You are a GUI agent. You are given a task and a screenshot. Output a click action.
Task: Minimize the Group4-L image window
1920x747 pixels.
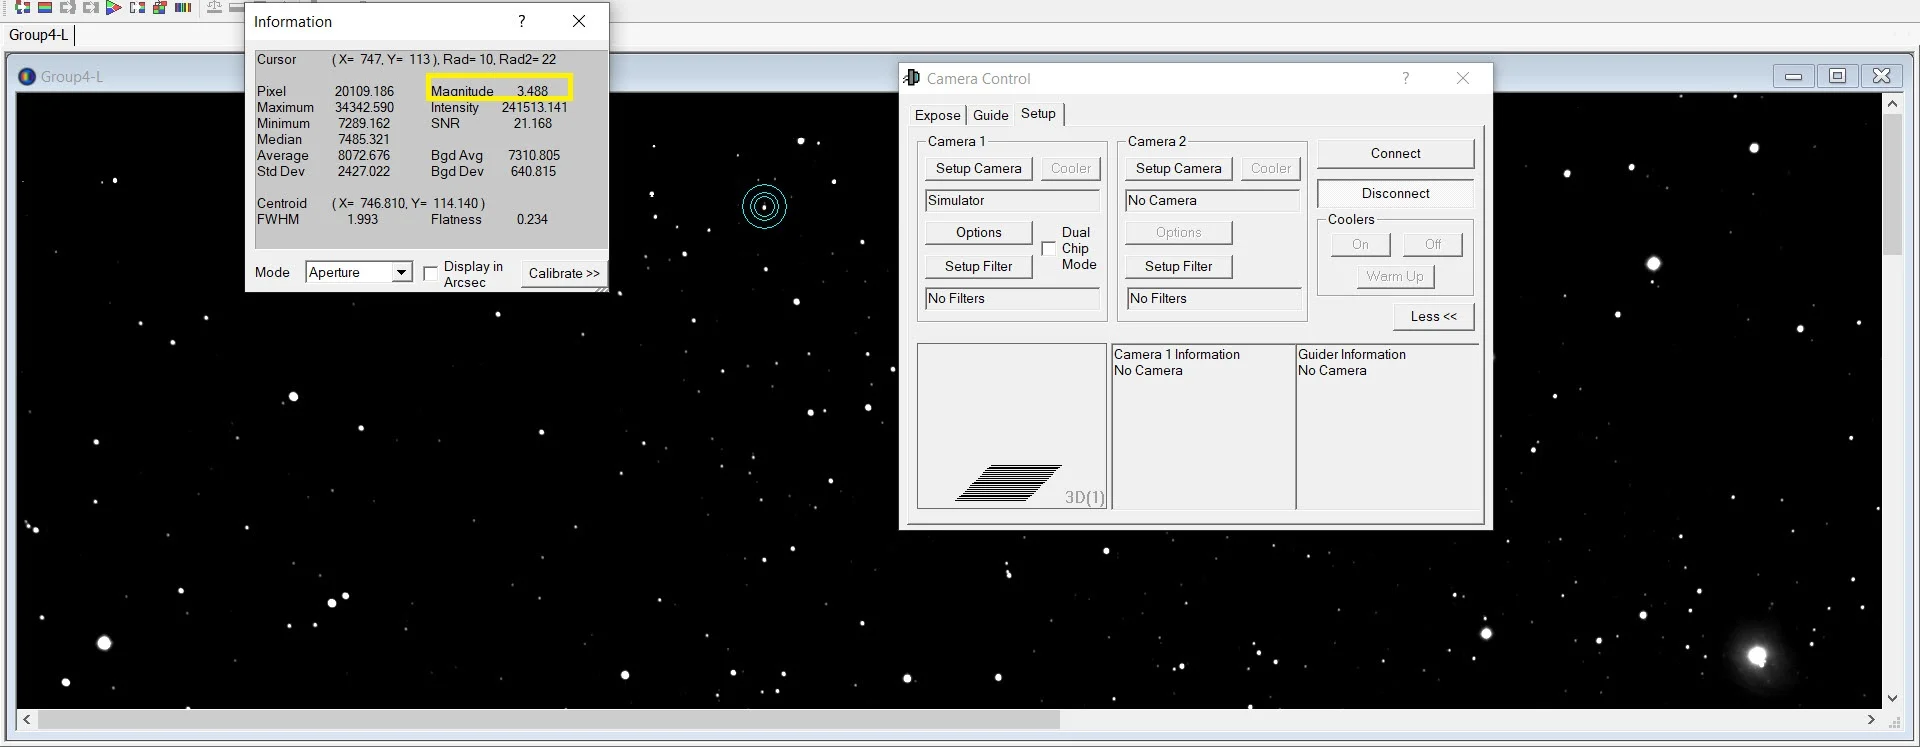pos(1793,76)
